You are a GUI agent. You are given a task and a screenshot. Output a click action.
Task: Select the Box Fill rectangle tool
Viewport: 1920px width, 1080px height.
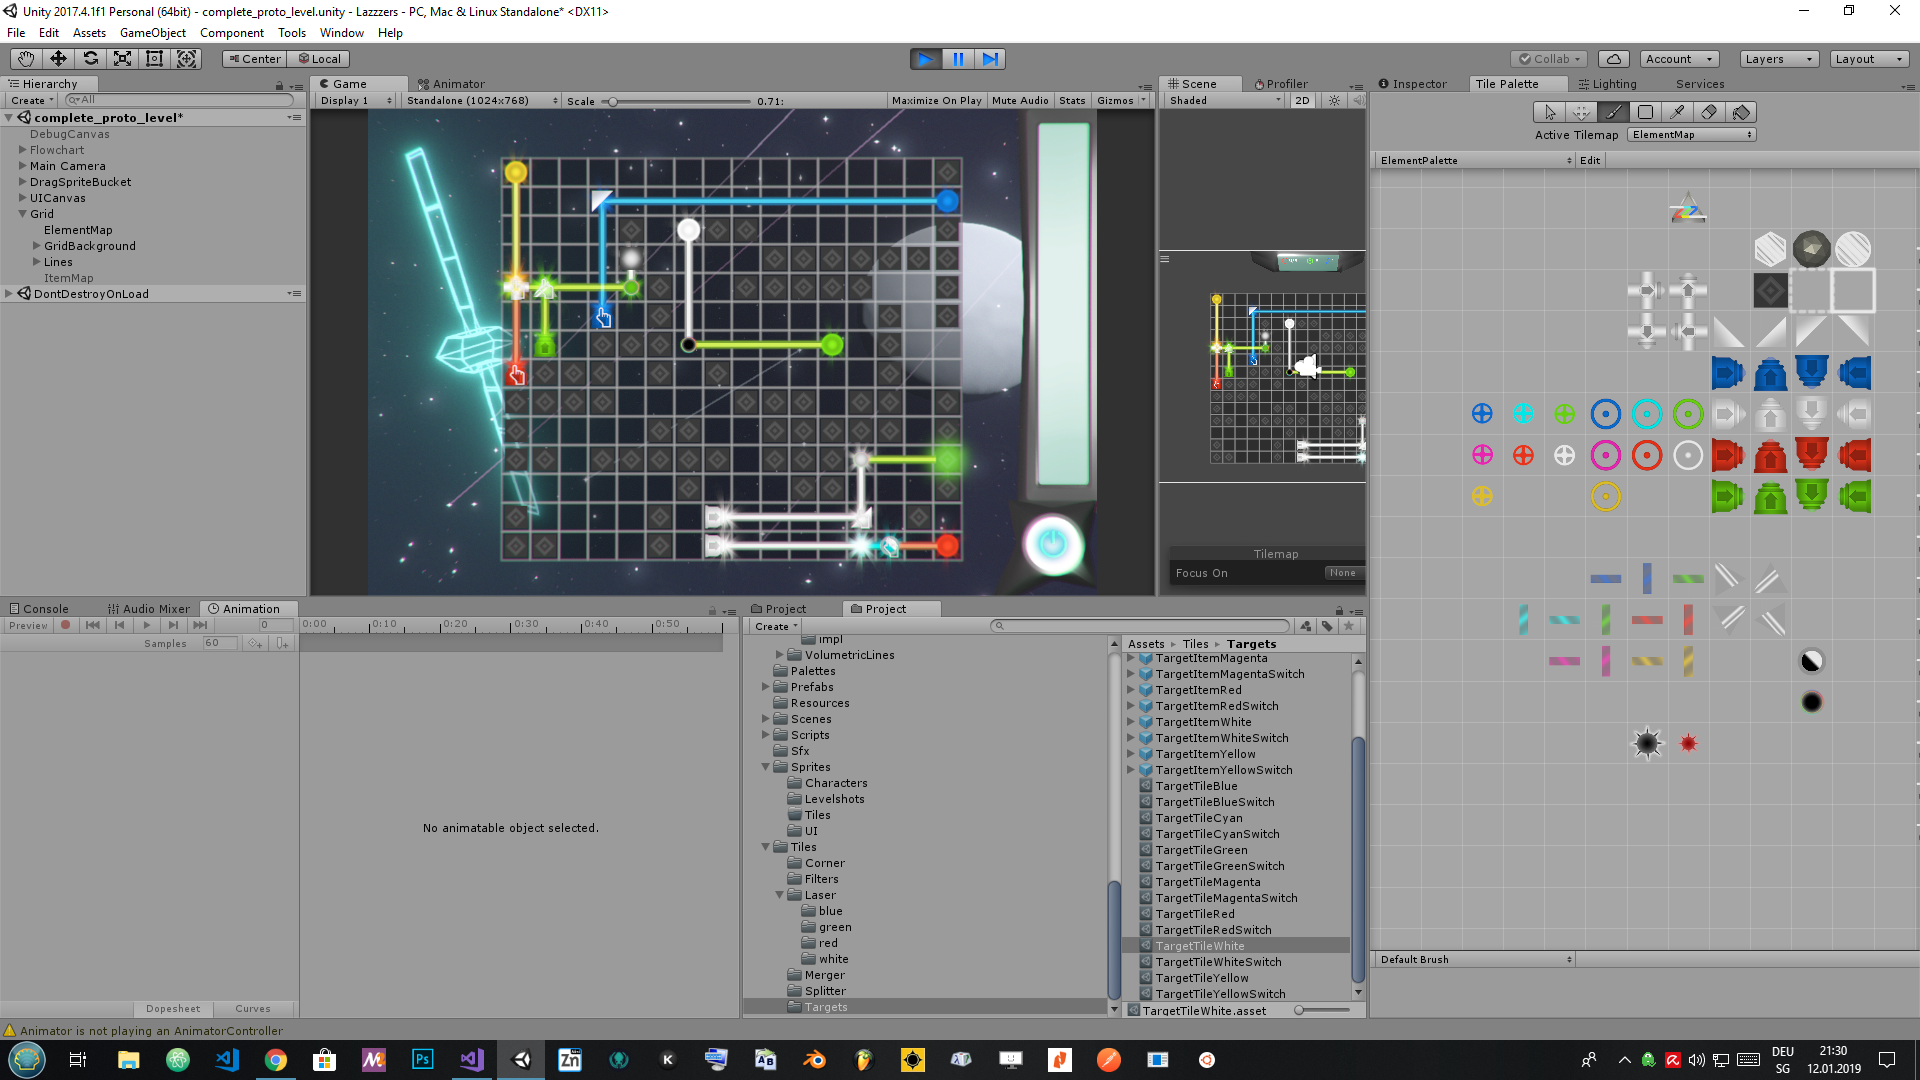coord(1645,112)
